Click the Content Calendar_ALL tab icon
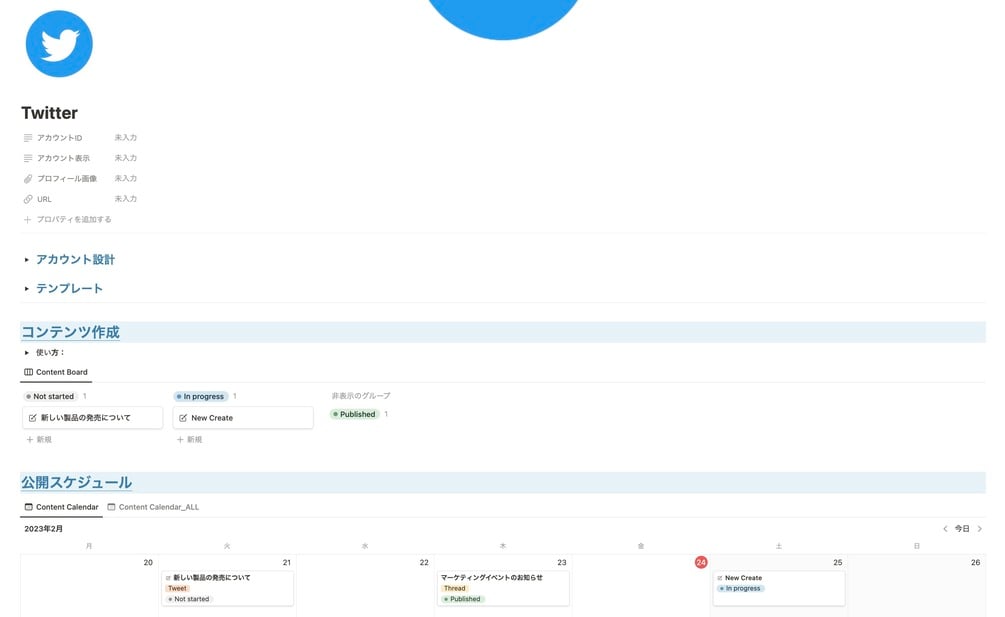The height and width of the screenshot is (617, 1005). [x=112, y=507]
